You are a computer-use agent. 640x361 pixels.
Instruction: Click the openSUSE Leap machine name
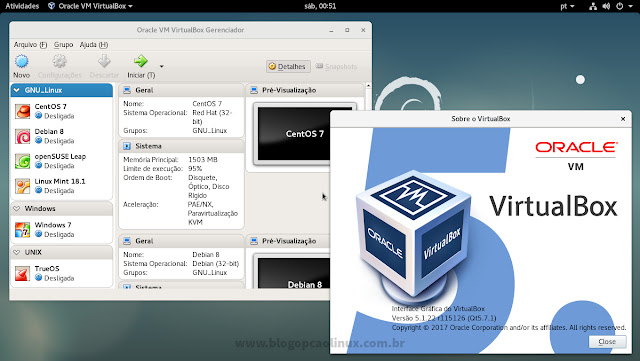coord(60,156)
